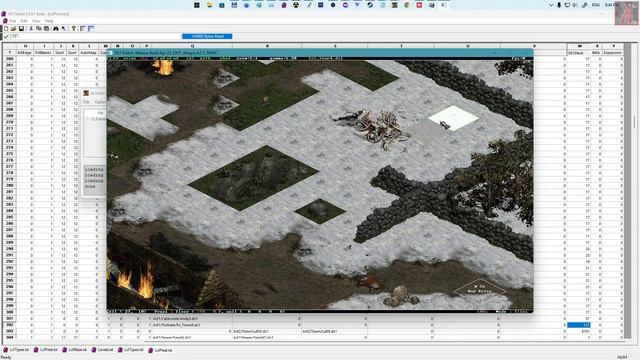Open the File menu of the spreadsheet editor
Screen dimensions: 640x360
(13, 21)
